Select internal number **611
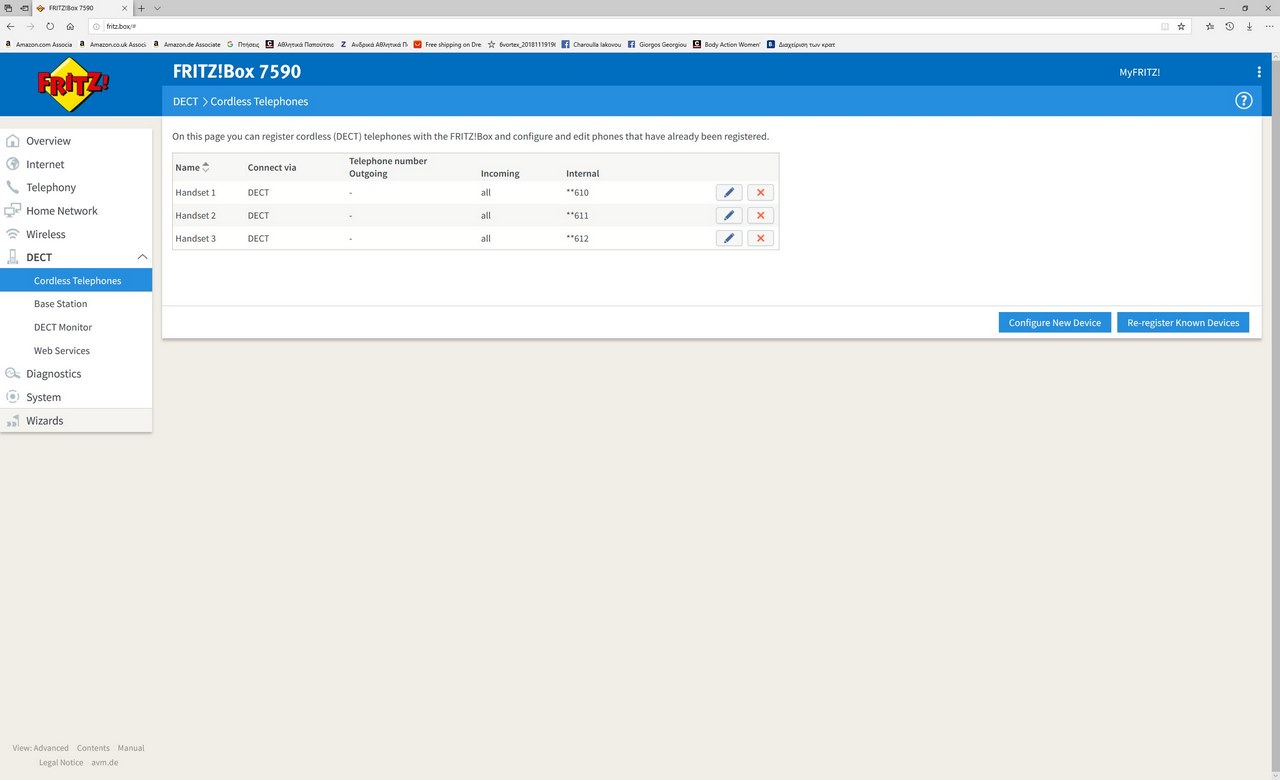 coord(577,215)
